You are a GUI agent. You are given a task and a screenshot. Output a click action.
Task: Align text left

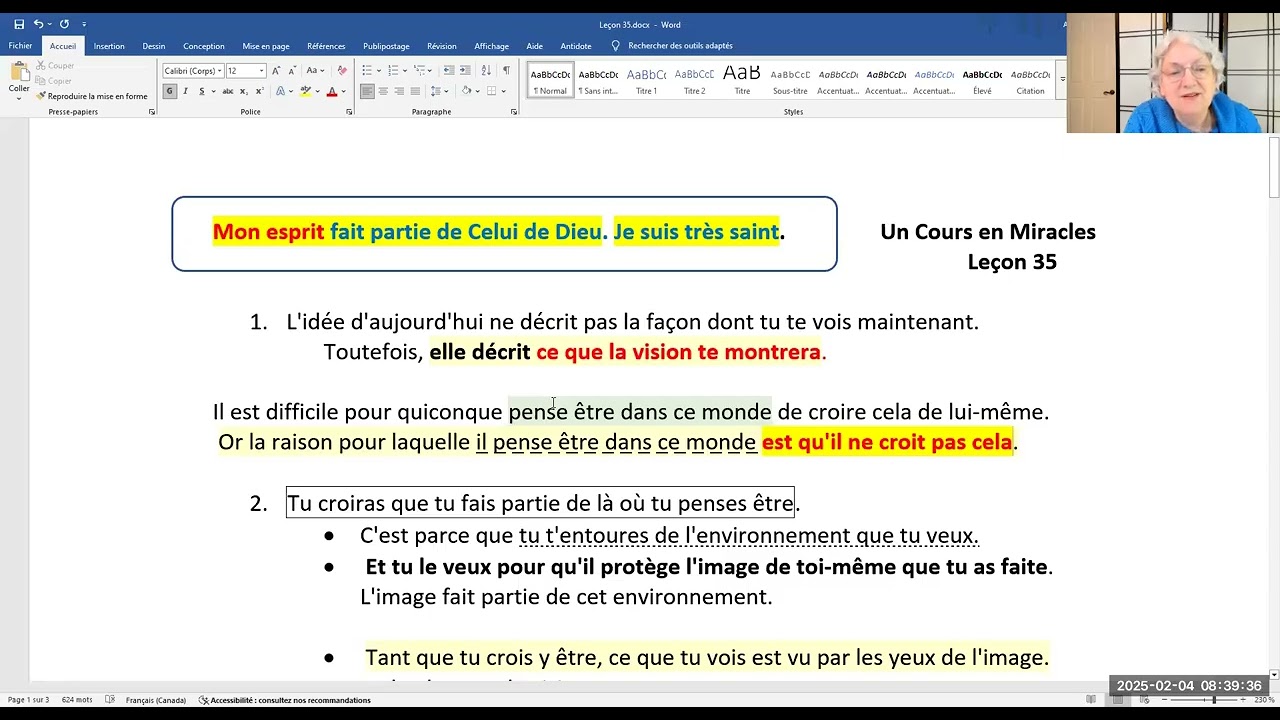368,91
